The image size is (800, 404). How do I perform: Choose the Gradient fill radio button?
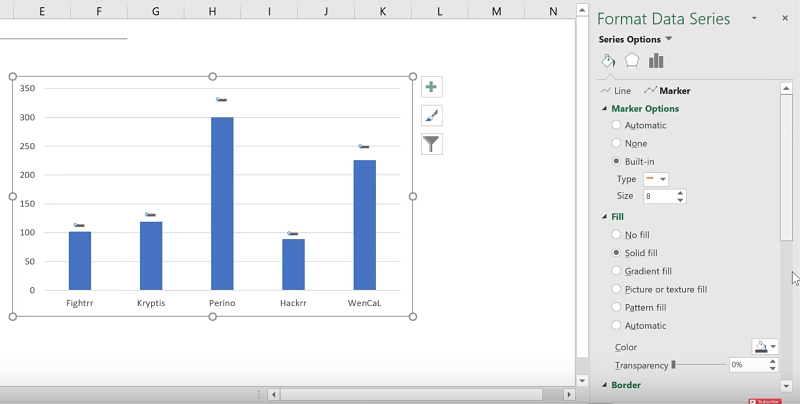point(616,271)
